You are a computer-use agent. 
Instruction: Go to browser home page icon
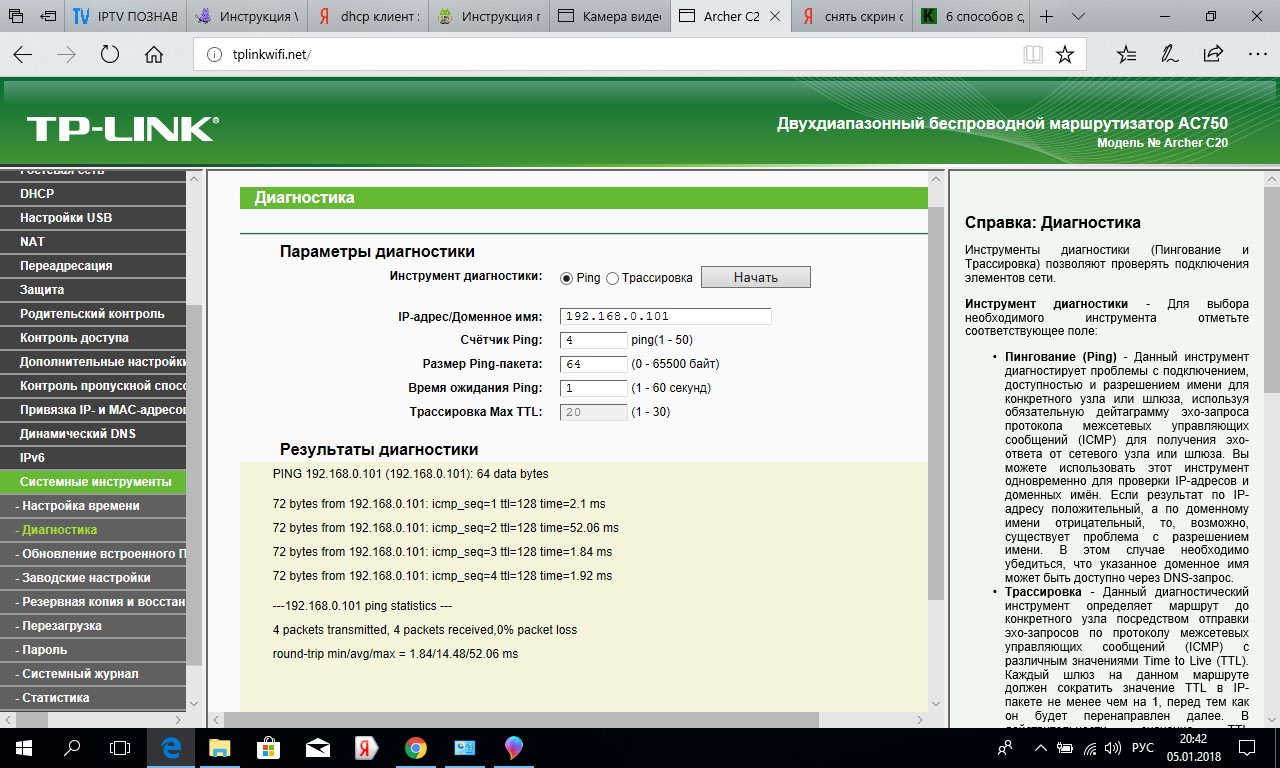(154, 55)
